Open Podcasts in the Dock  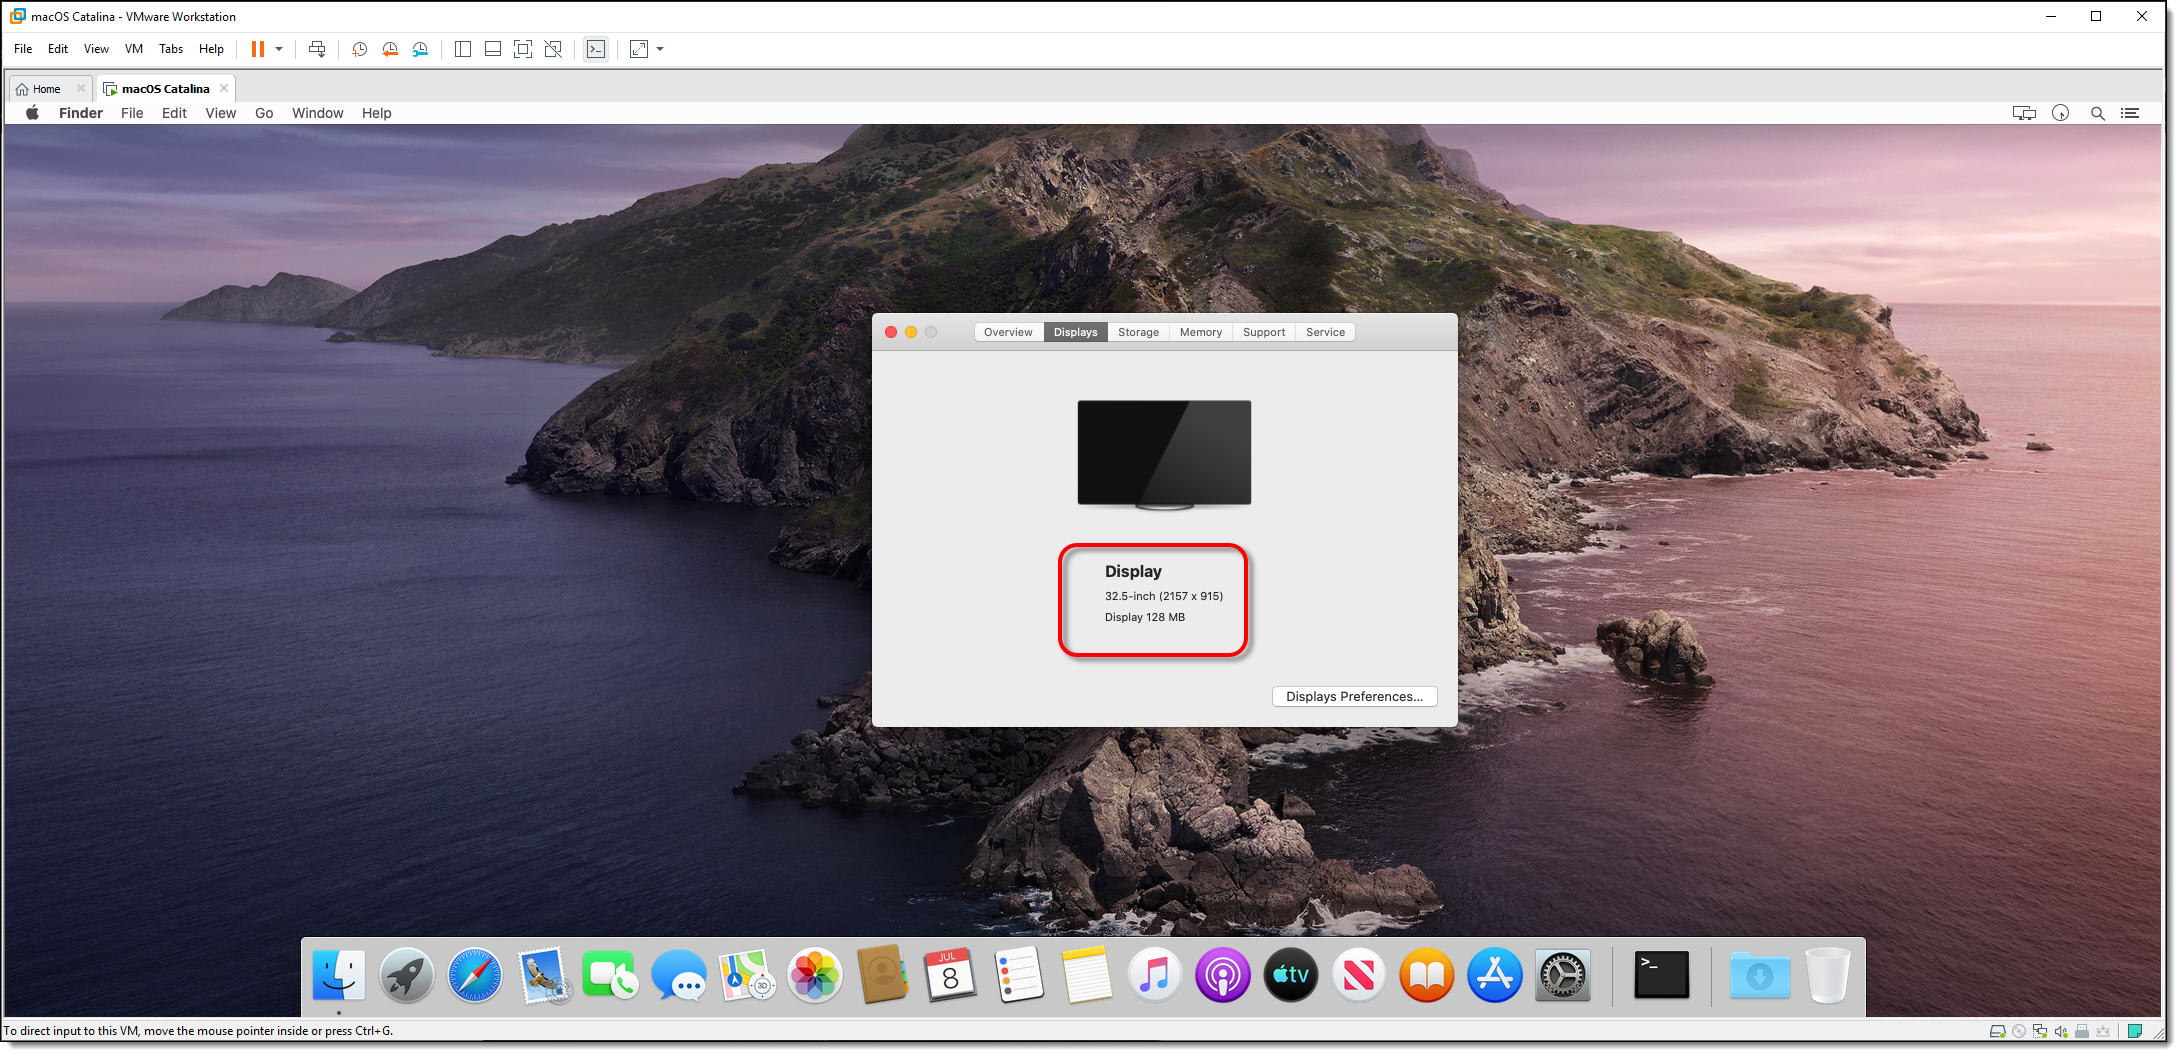pos(1223,975)
